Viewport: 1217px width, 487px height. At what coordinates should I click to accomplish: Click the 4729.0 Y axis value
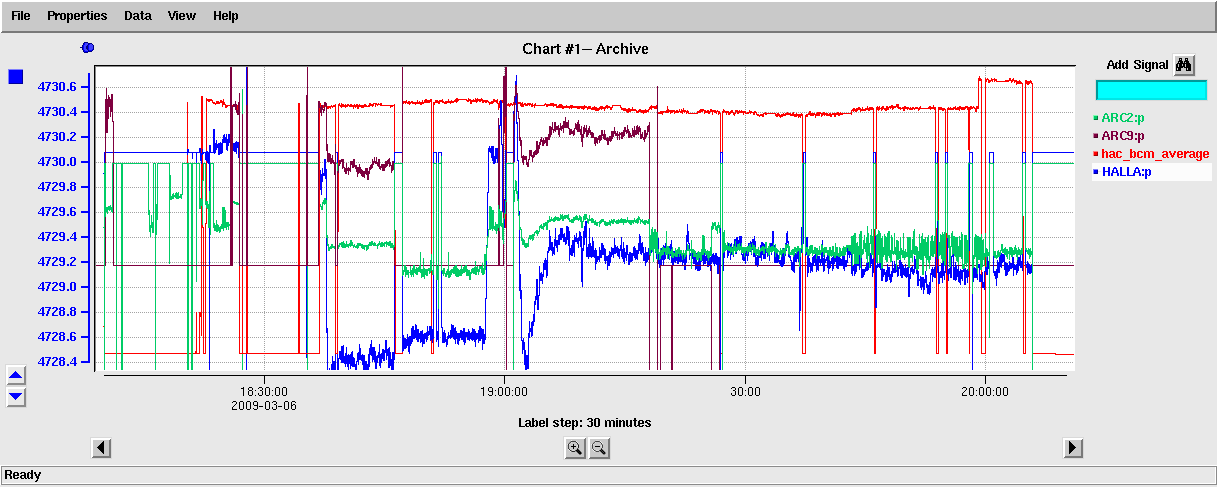click(x=58, y=287)
